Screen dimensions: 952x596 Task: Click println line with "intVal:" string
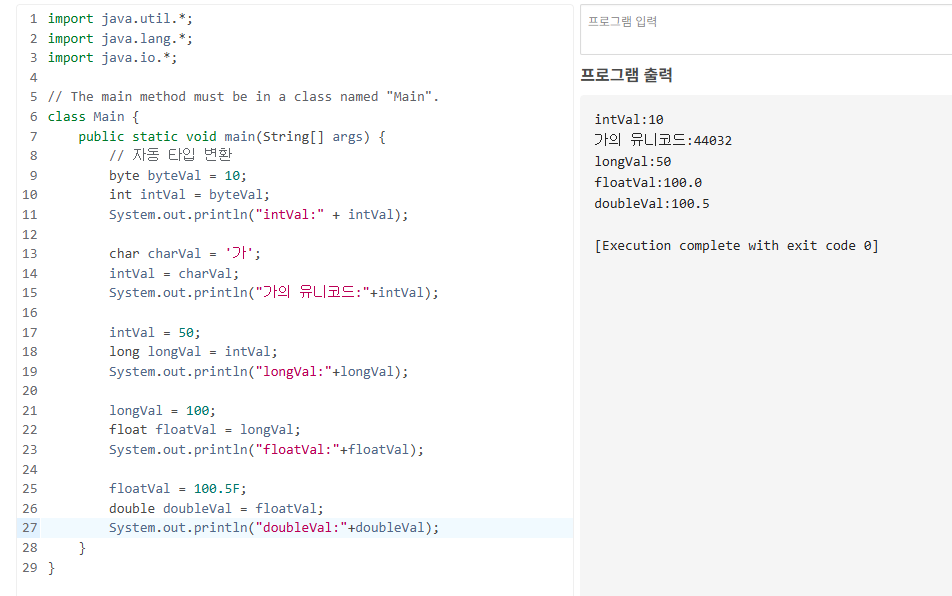[x=259, y=215]
